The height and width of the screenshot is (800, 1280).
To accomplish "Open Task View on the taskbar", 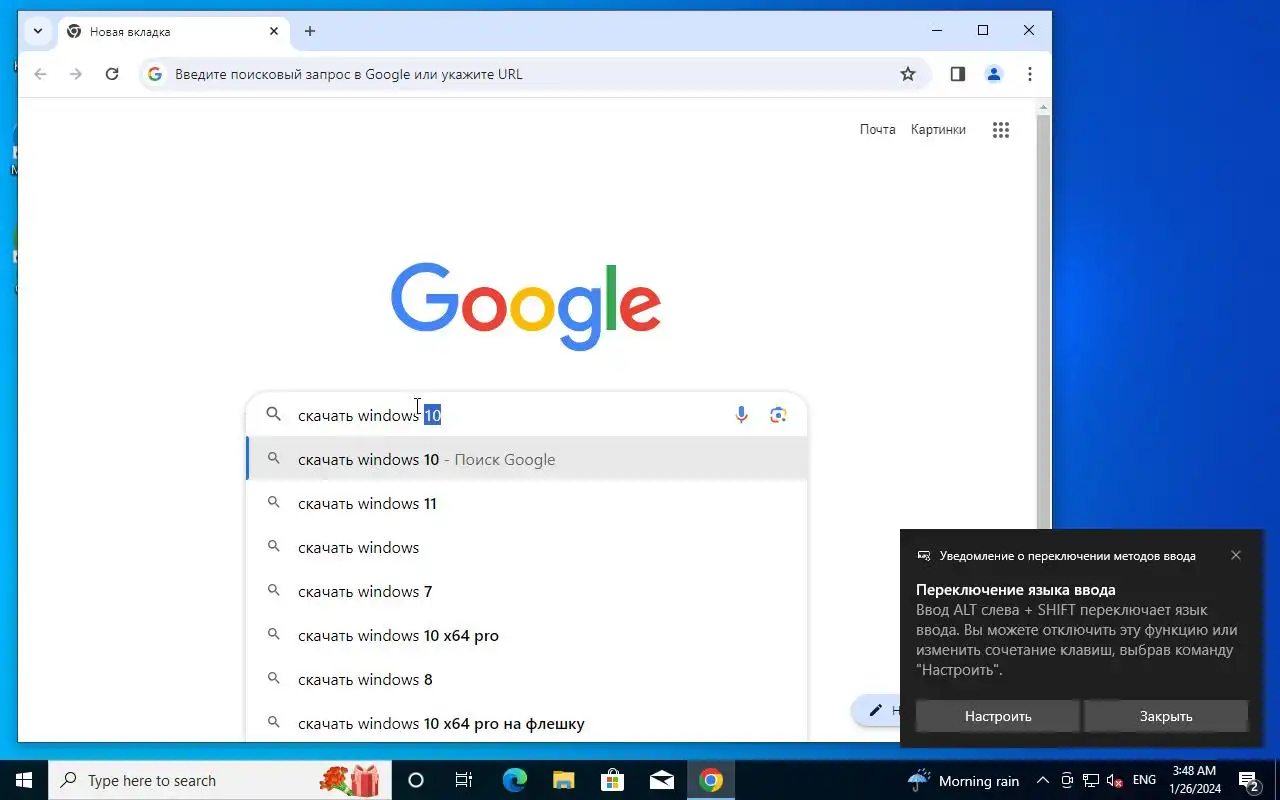I will click(x=464, y=780).
